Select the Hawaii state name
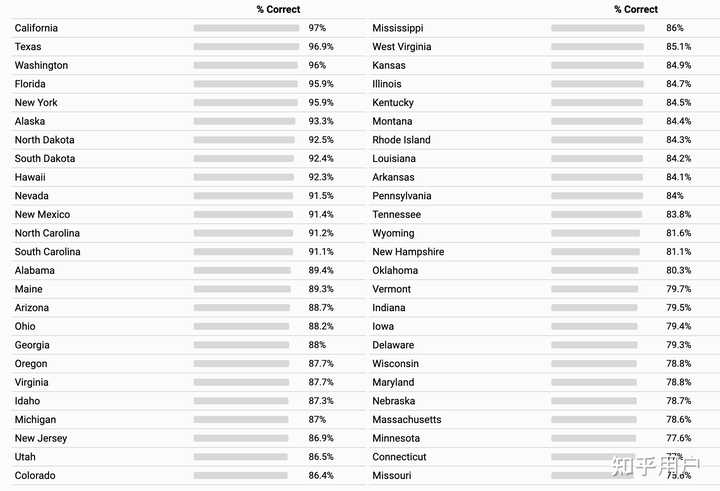 [30, 177]
